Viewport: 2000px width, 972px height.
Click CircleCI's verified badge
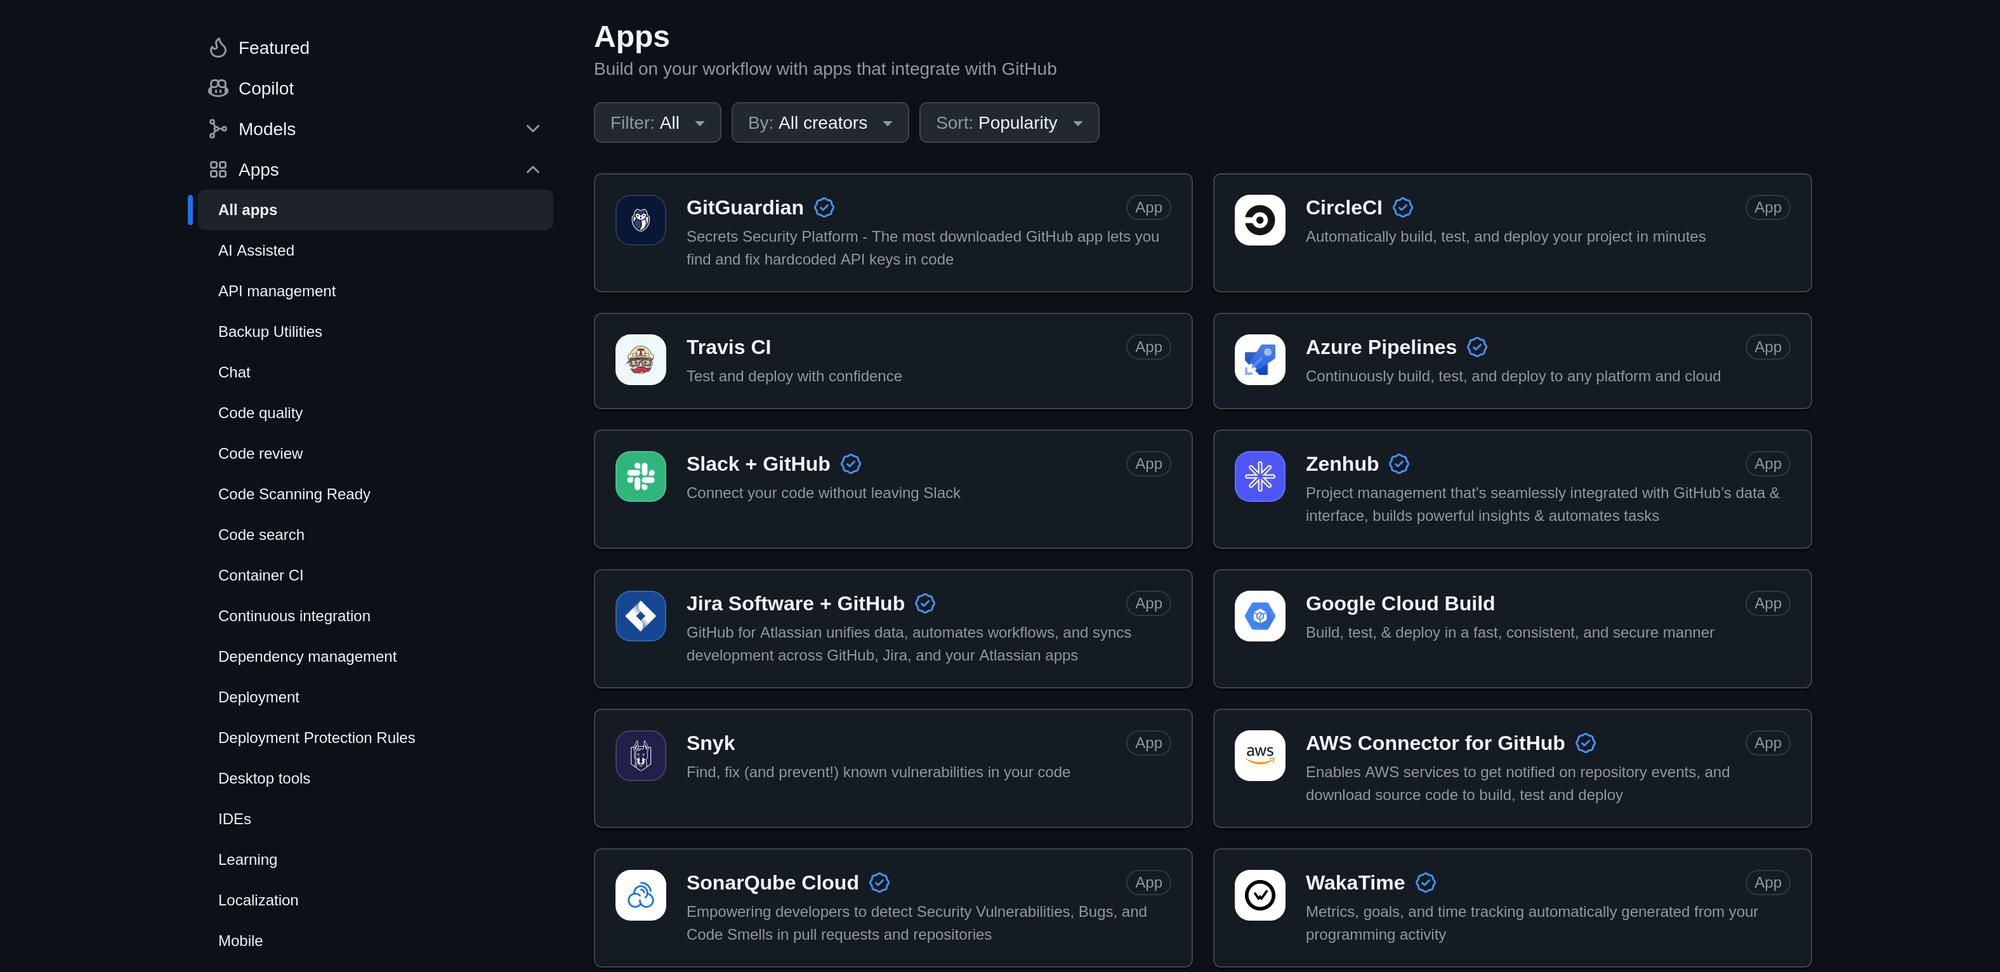[1403, 208]
